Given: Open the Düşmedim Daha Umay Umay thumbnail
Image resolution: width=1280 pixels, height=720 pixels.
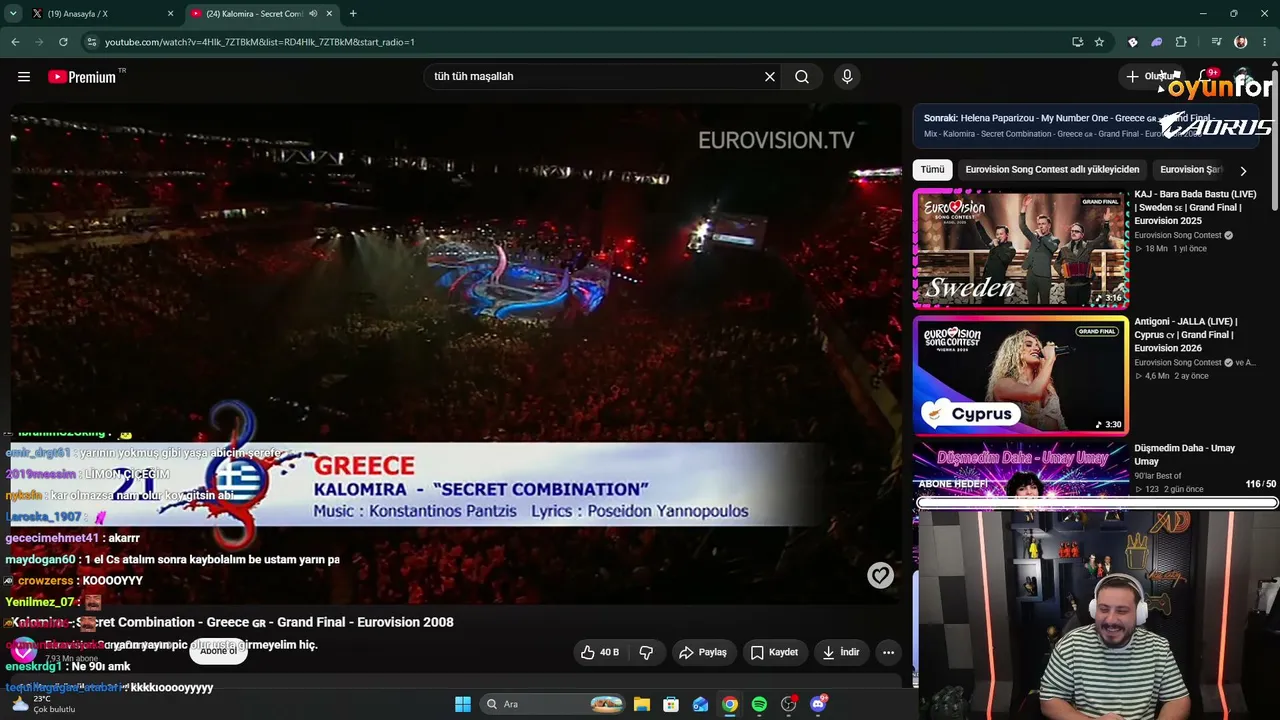Looking at the screenshot, I should click(1021, 468).
